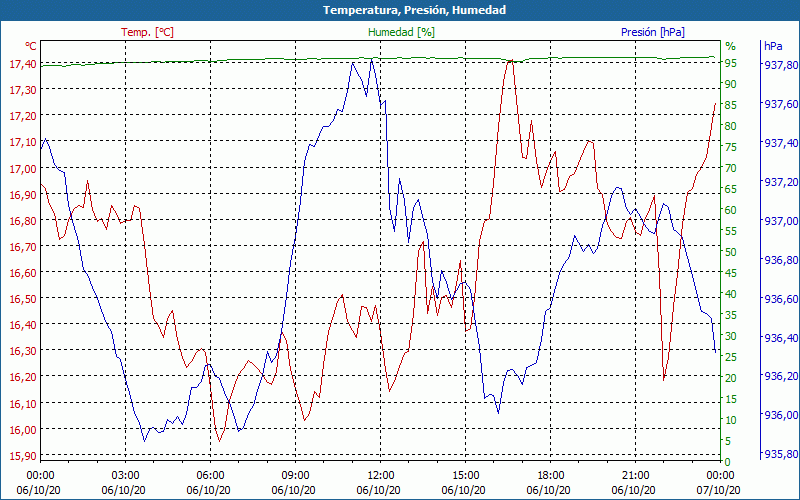Click pressure axis value 935,80
The width and height of the screenshot is (800, 500).
(781, 454)
